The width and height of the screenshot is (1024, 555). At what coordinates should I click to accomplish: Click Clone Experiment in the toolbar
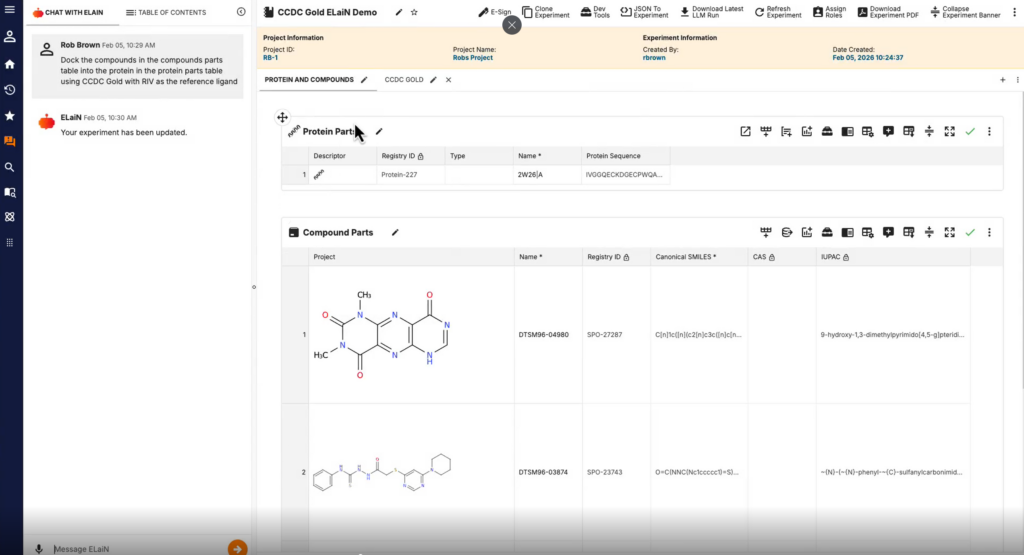[545, 12]
